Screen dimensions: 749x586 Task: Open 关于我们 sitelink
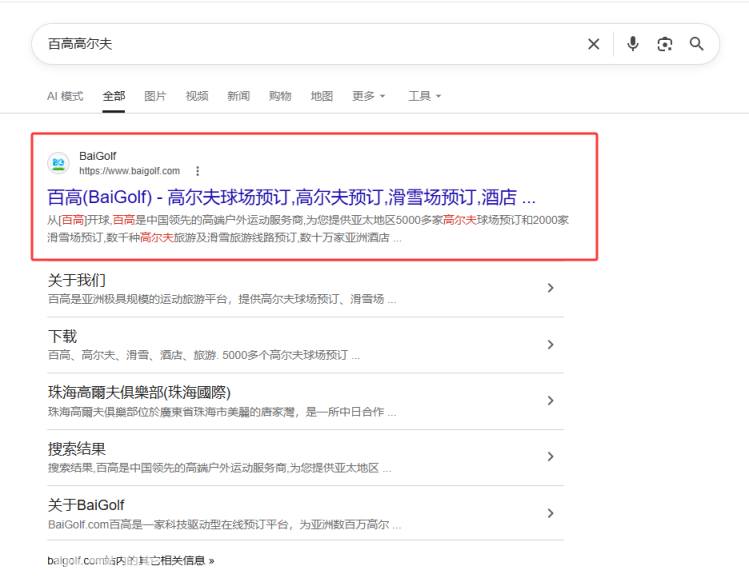(76, 280)
